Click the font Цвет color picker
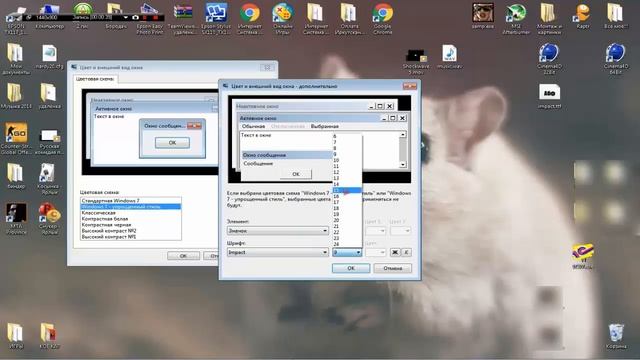The height and width of the screenshot is (360, 640). 376,252
